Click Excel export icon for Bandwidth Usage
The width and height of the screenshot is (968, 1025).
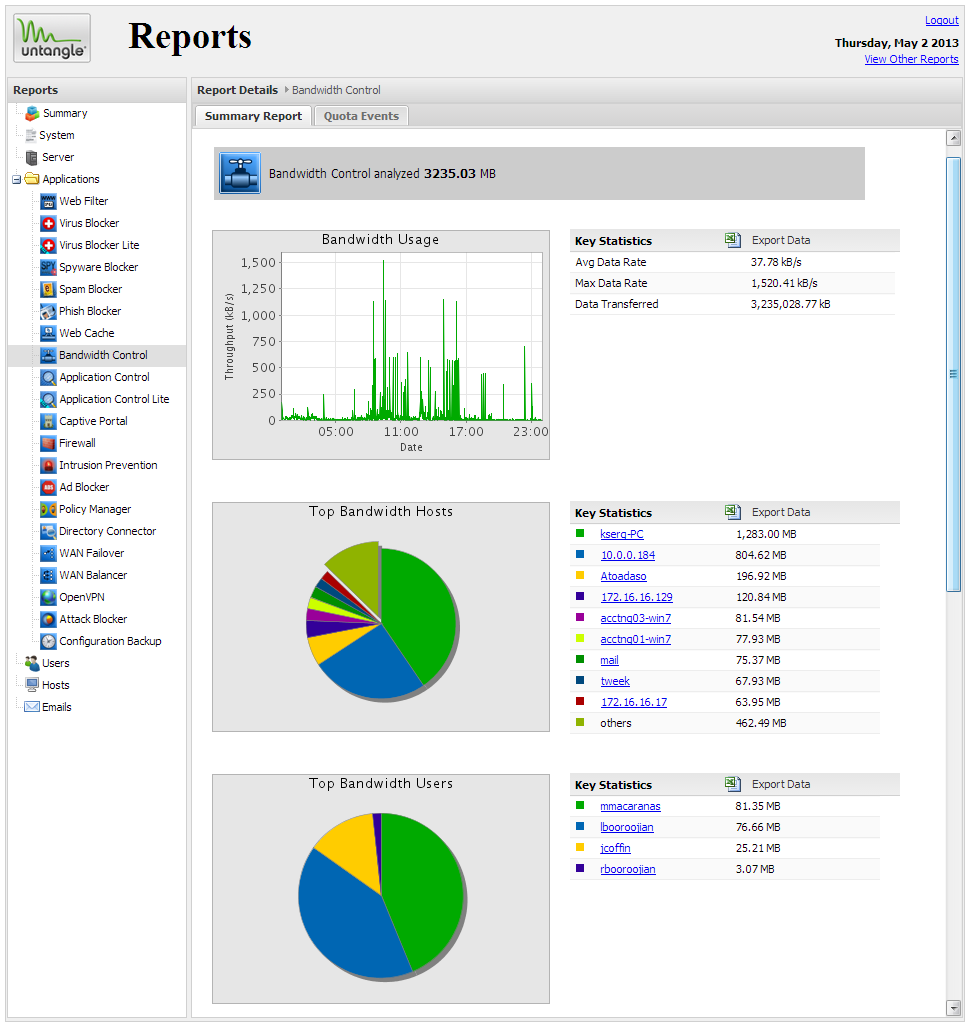click(733, 240)
